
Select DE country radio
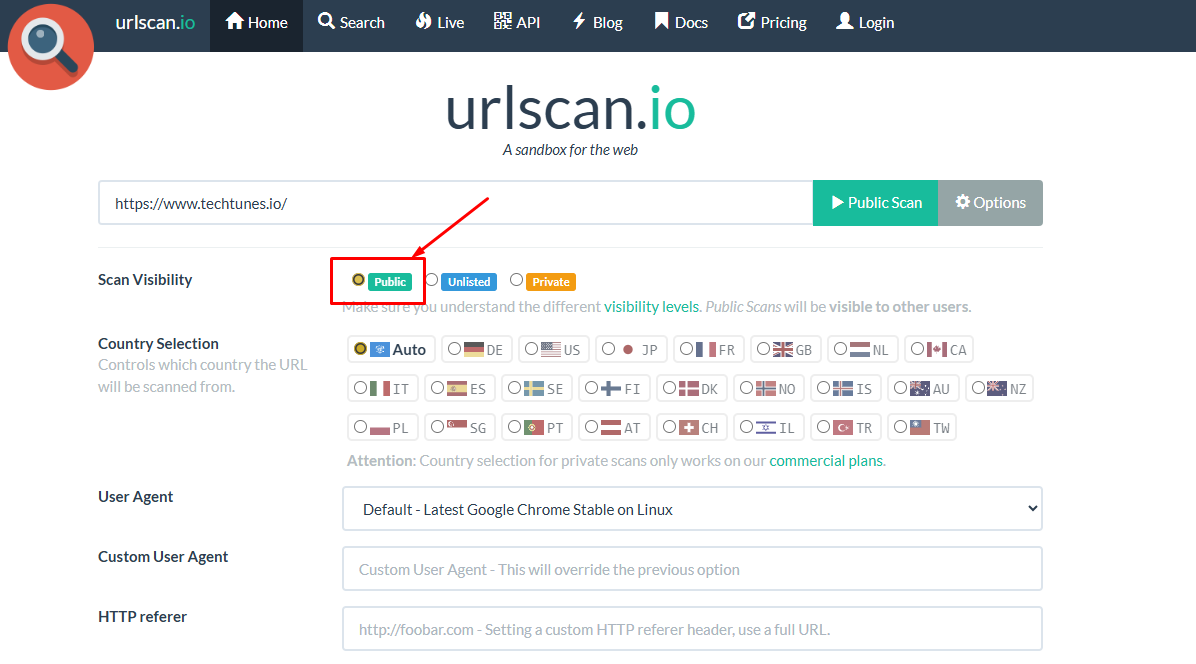455,348
